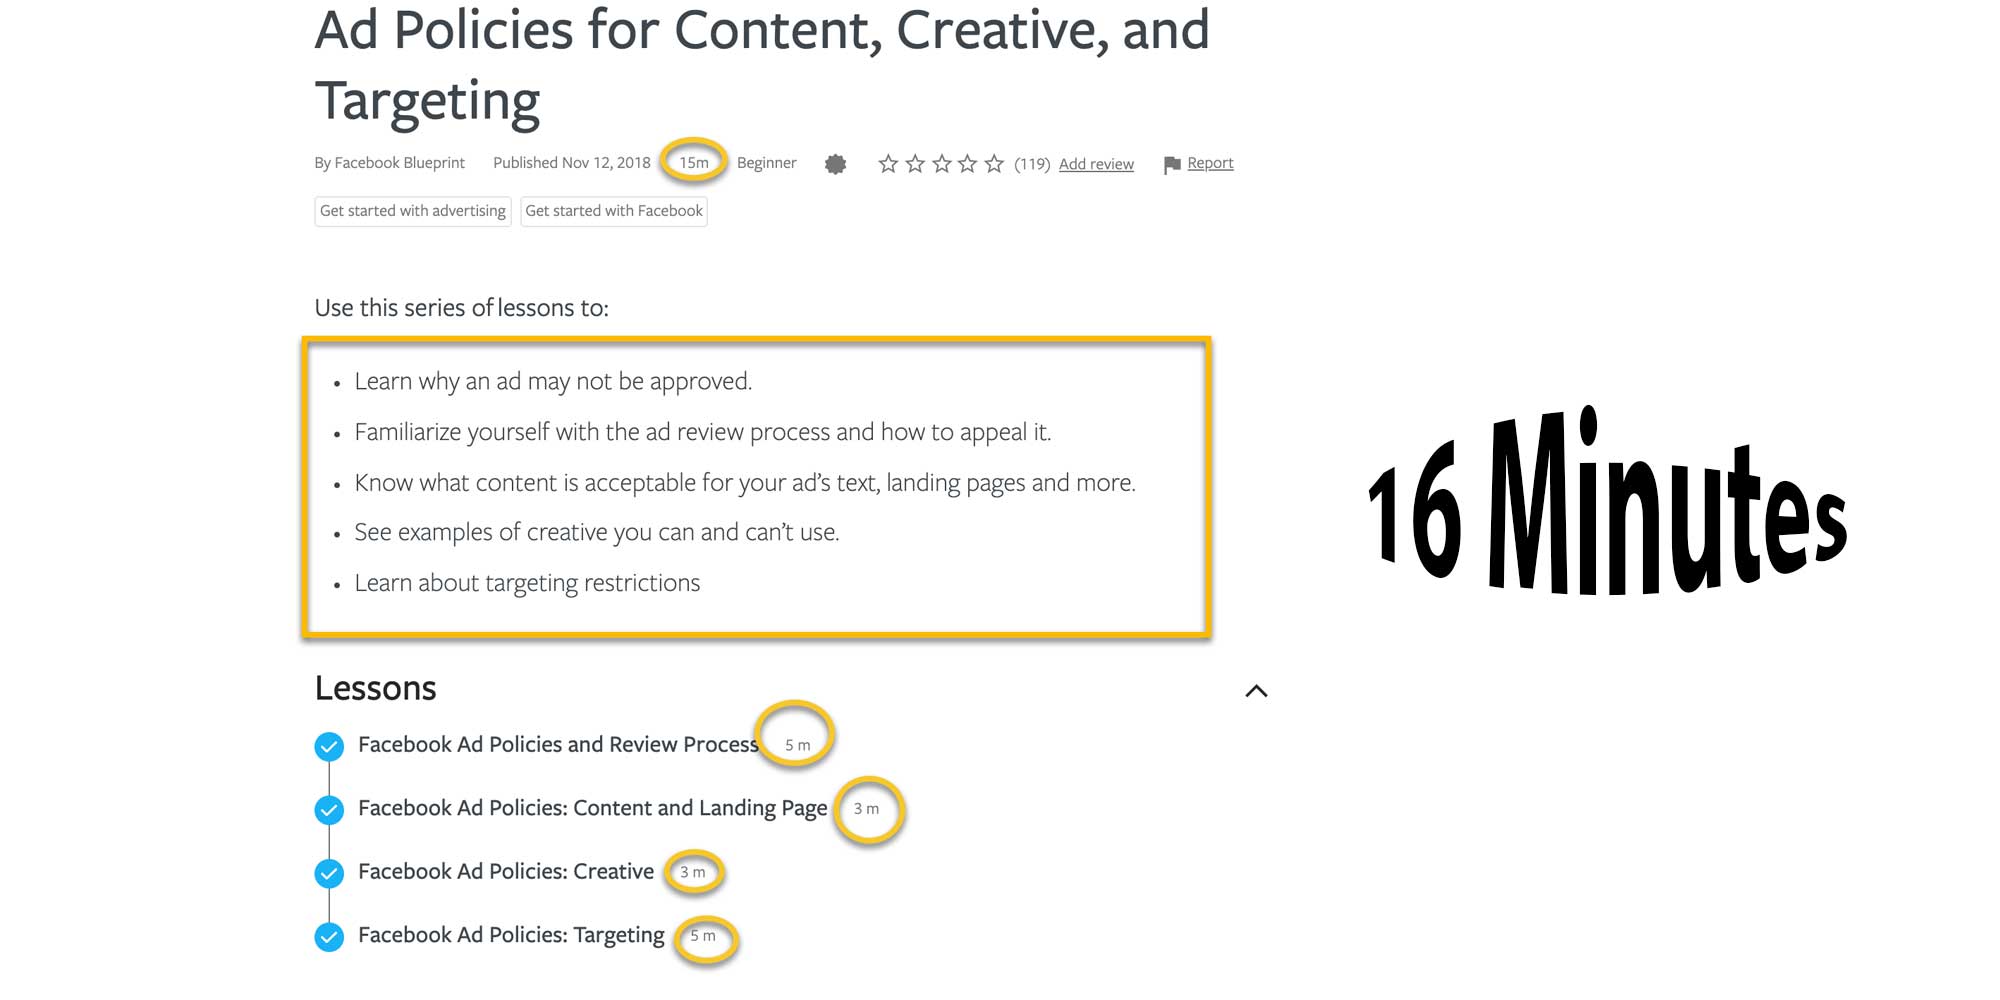Click the 15m course duration label
The width and height of the screenshot is (2000, 1000).
coord(694,163)
